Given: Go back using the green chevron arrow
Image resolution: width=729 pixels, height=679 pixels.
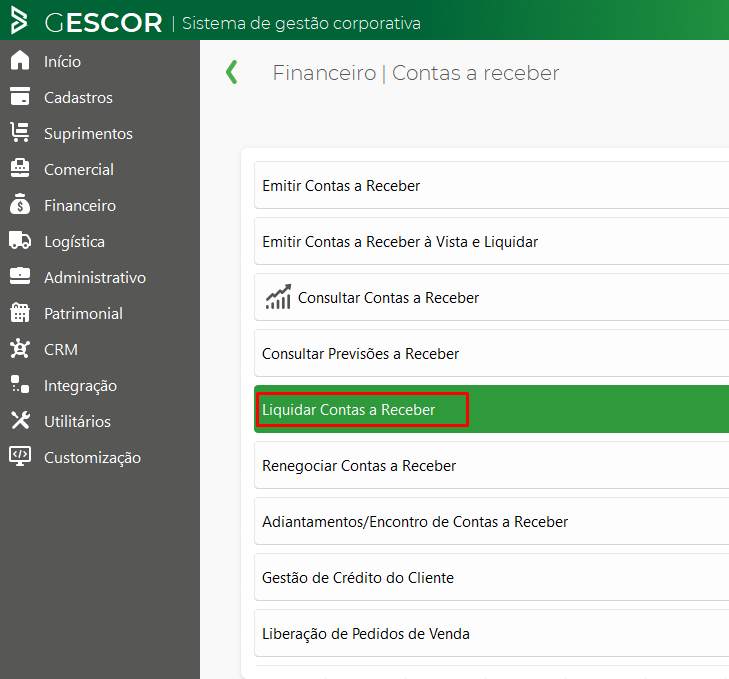Looking at the screenshot, I should (232, 72).
